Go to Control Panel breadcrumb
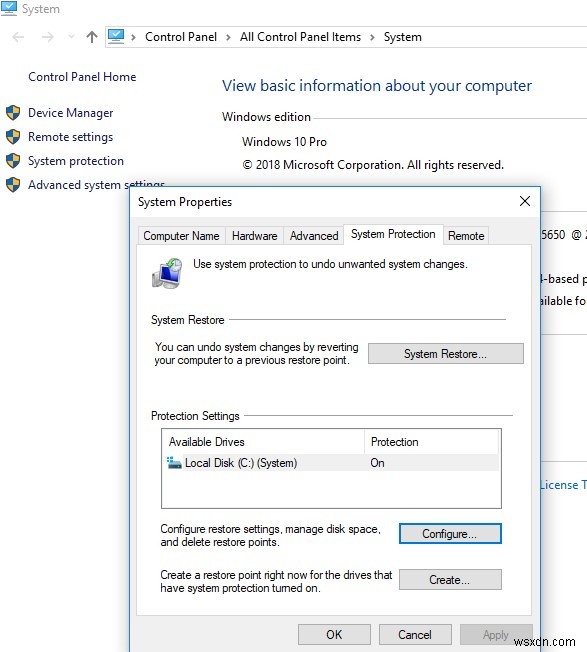 tap(181, 37)
